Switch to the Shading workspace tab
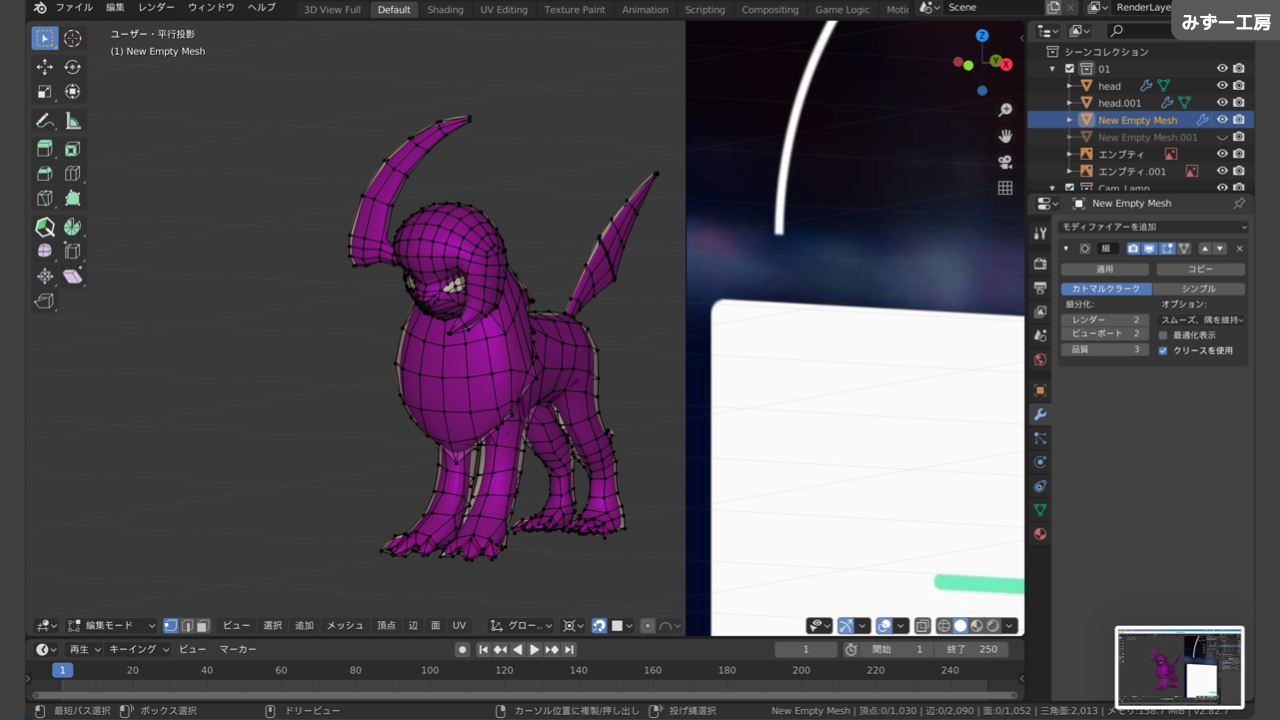 point(445,10)
